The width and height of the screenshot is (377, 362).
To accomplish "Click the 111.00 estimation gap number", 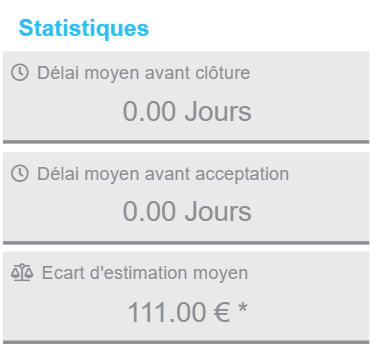I will 167,312.
